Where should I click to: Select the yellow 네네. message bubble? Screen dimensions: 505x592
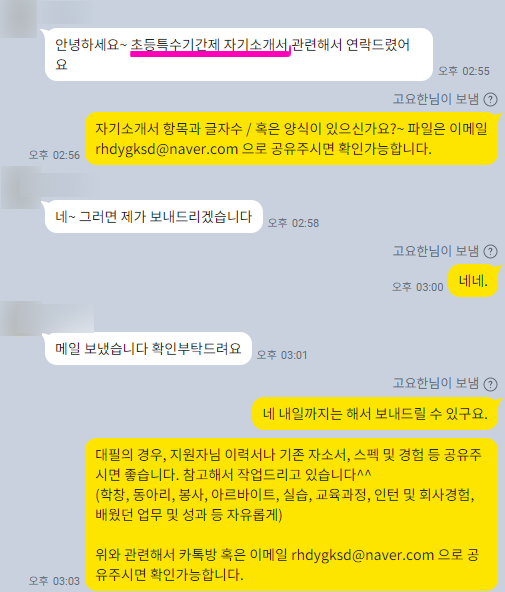(473, 281)
